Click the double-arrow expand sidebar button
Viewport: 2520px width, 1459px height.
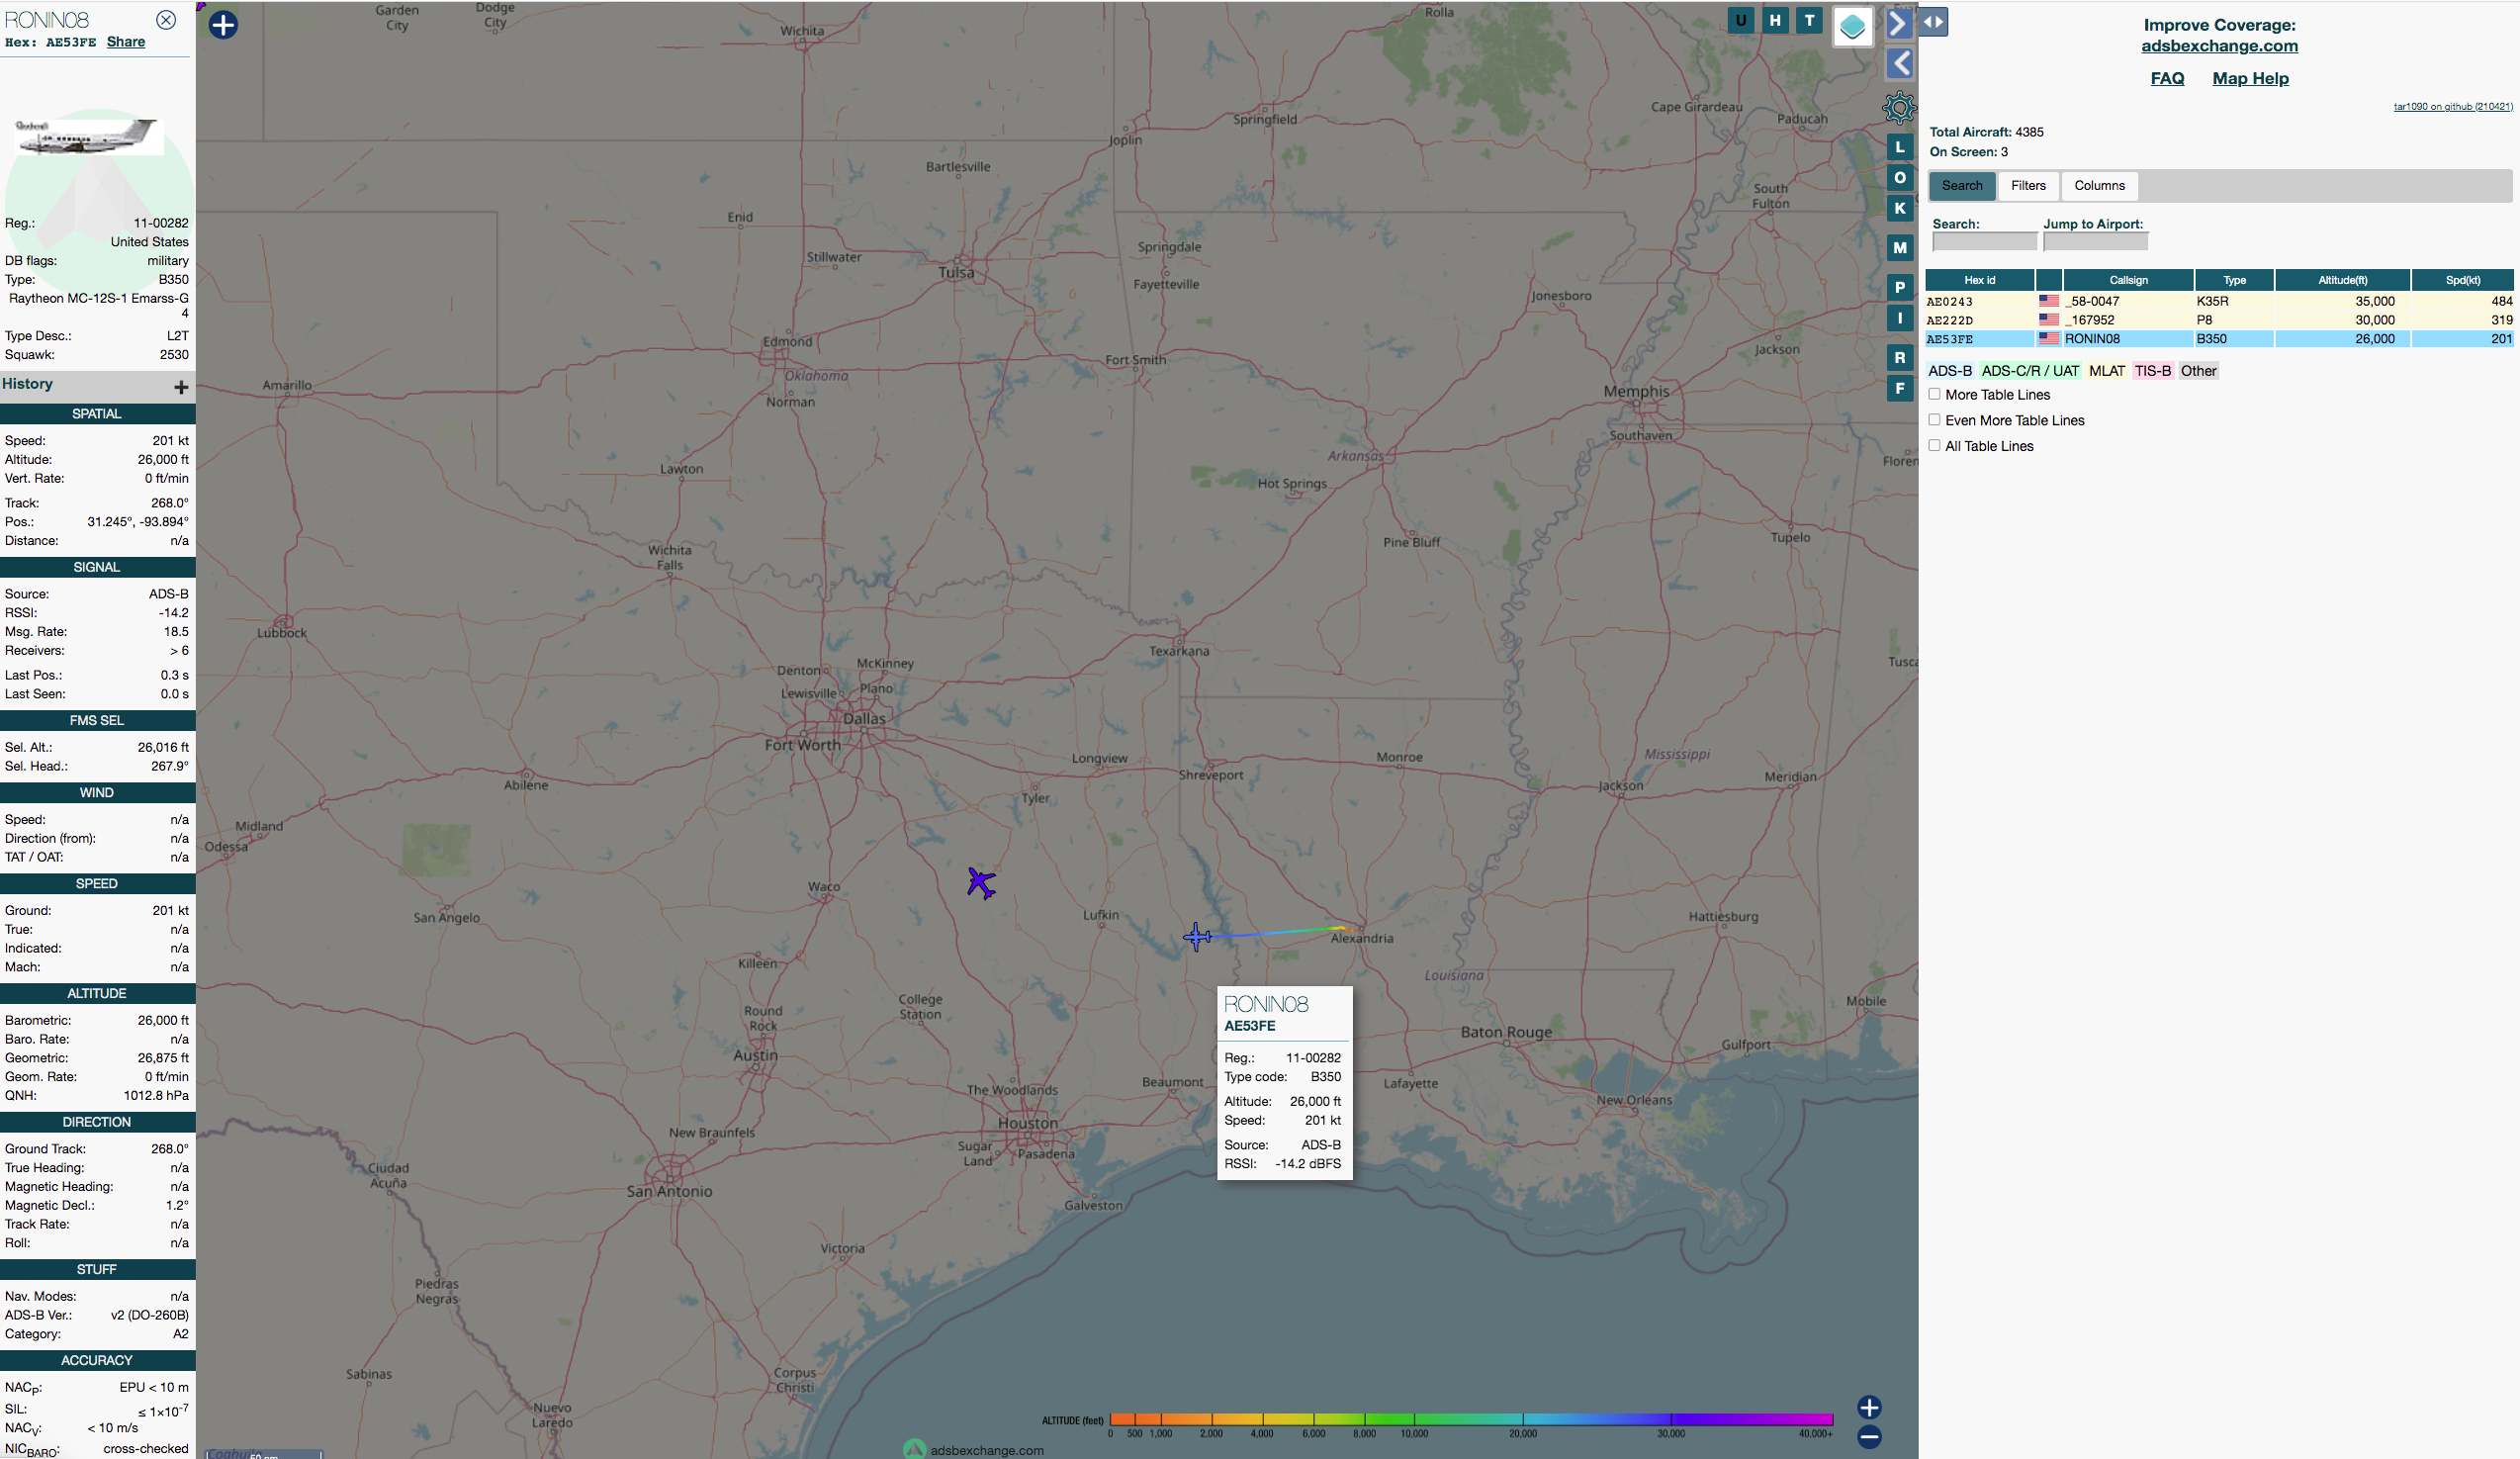[1933, 22]
